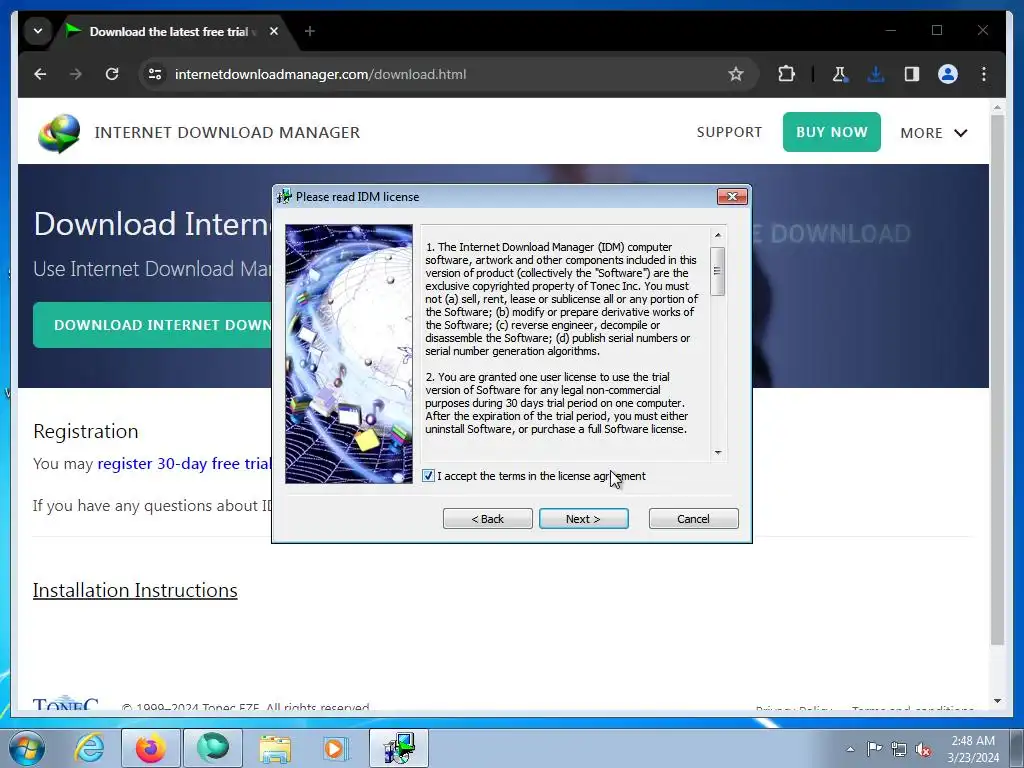Click Next in the IDM license dialog
This screenshot has width=1024, height=768.
583,519
